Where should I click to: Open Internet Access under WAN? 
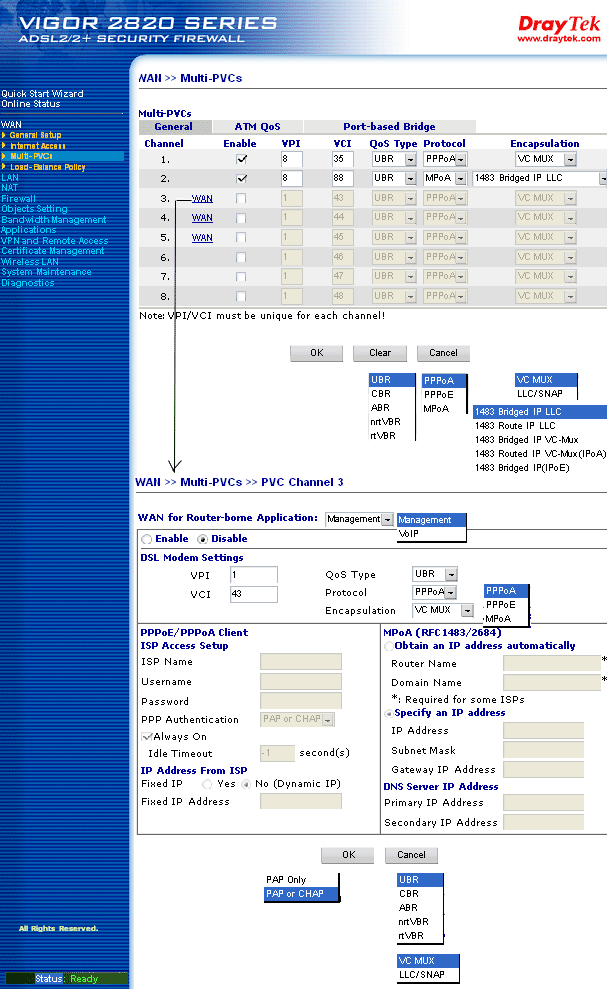(x=37, y=146)
